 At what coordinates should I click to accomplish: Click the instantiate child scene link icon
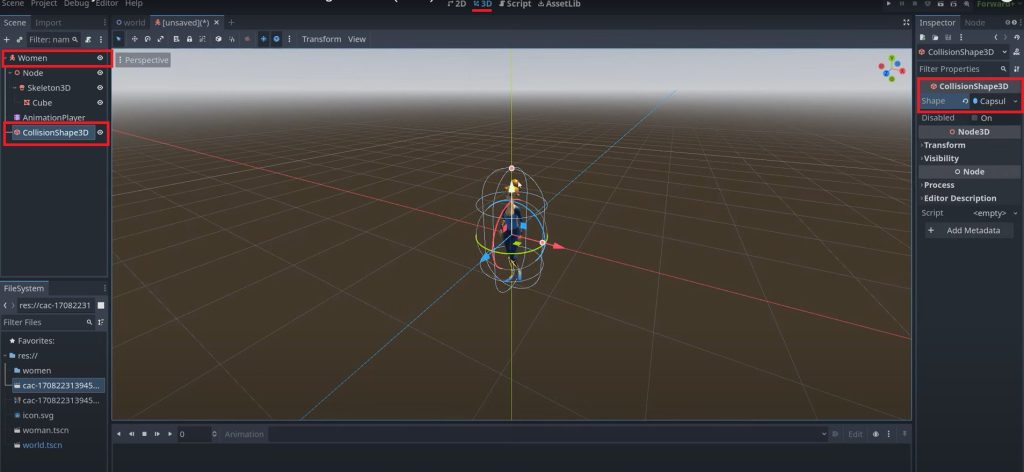[x=20, y=39]
